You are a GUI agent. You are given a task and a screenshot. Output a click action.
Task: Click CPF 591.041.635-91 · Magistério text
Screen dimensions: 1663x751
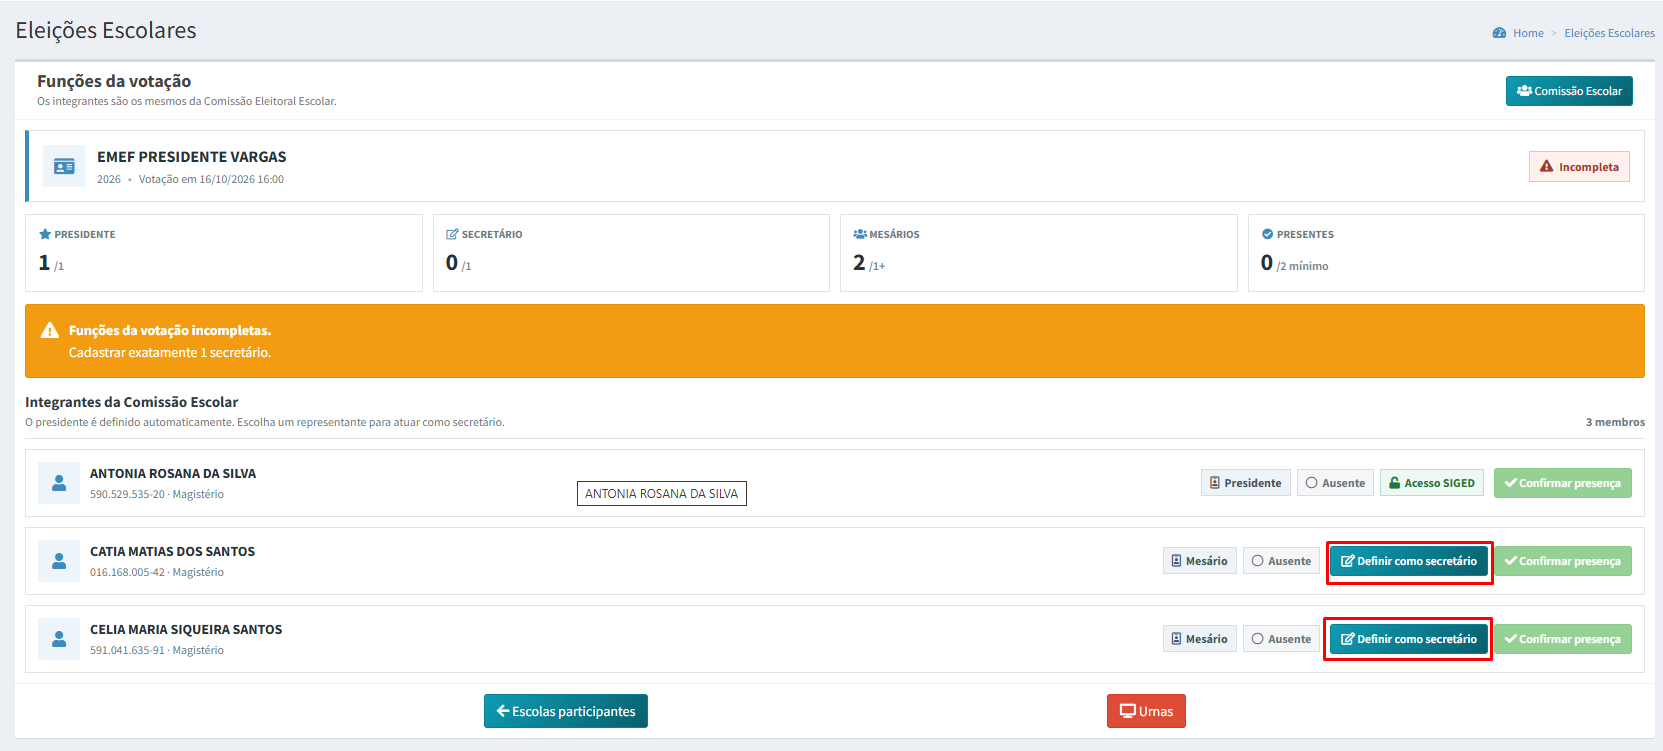(157, 650)
